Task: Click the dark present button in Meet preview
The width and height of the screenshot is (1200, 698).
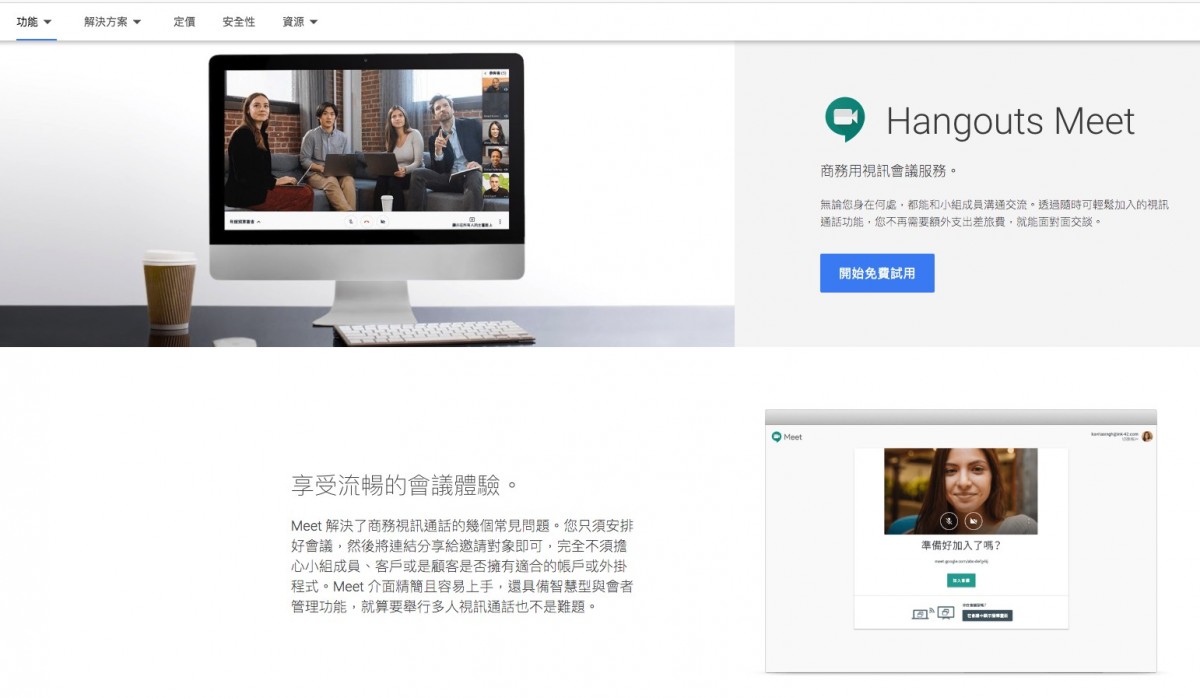Action: pyautogui.click(x=987, y=615)
